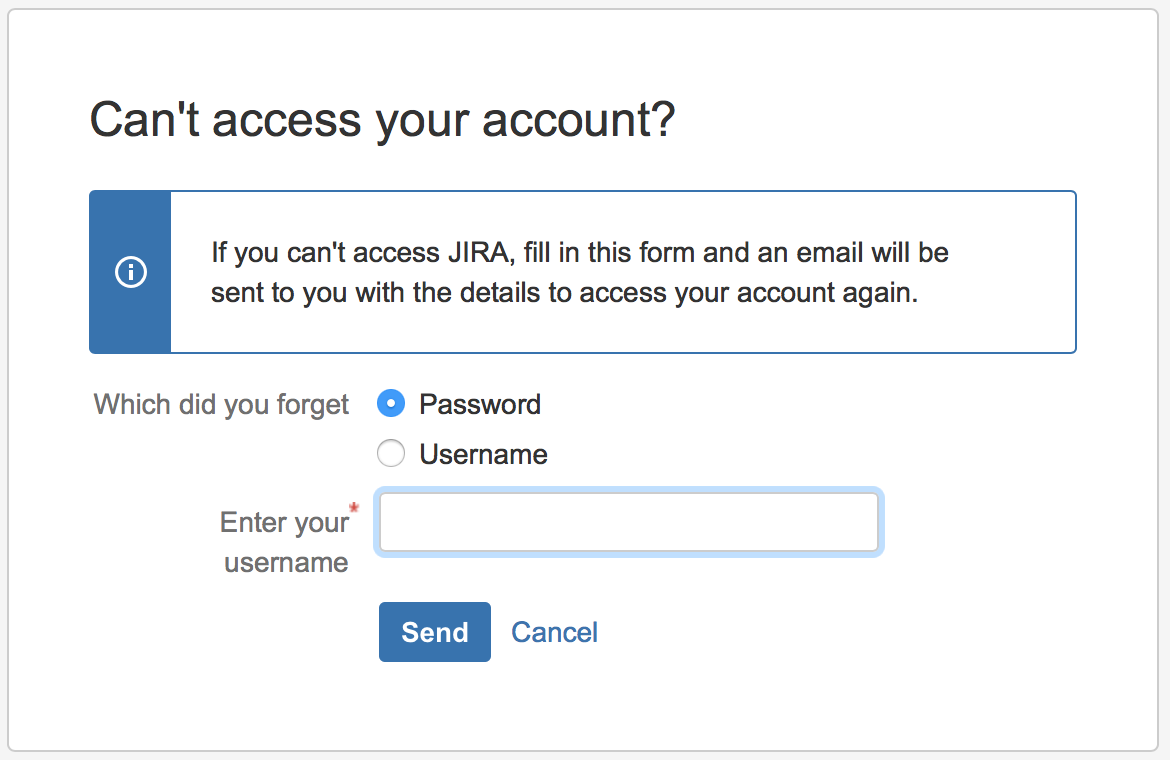Click the "username" word in the field label
The image size is (1170, 760).
click(287, 562)
